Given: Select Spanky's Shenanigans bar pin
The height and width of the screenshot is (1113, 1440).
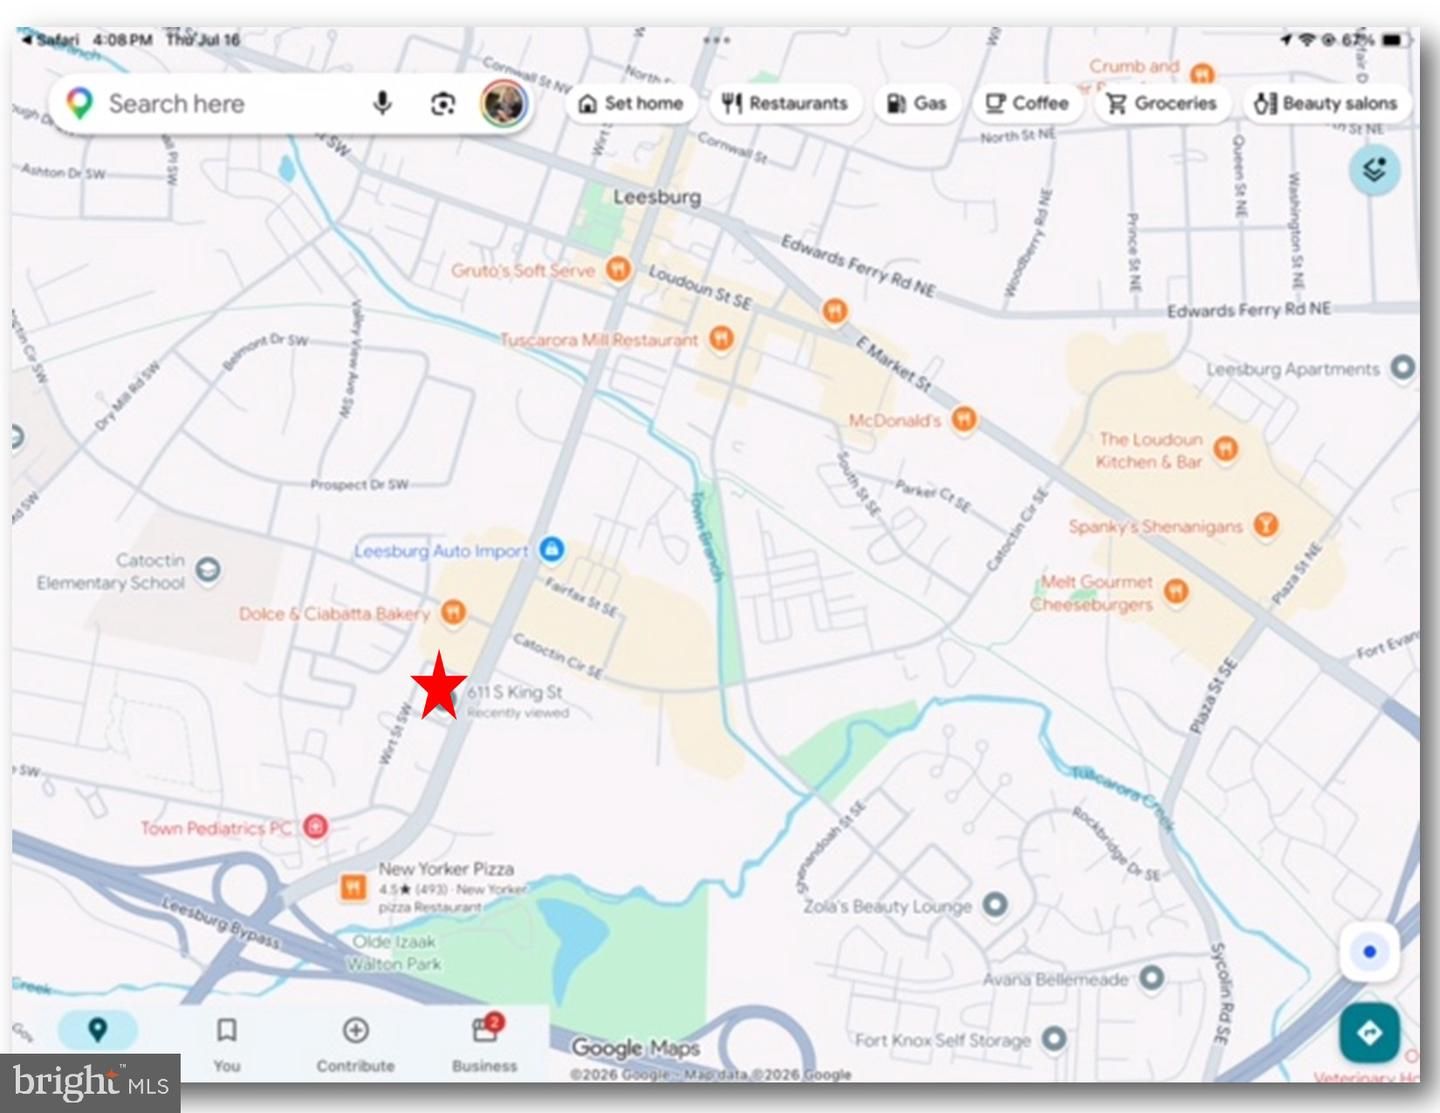Looking at the screenshot, I should pyautogui.click(x=1265, y=525).
